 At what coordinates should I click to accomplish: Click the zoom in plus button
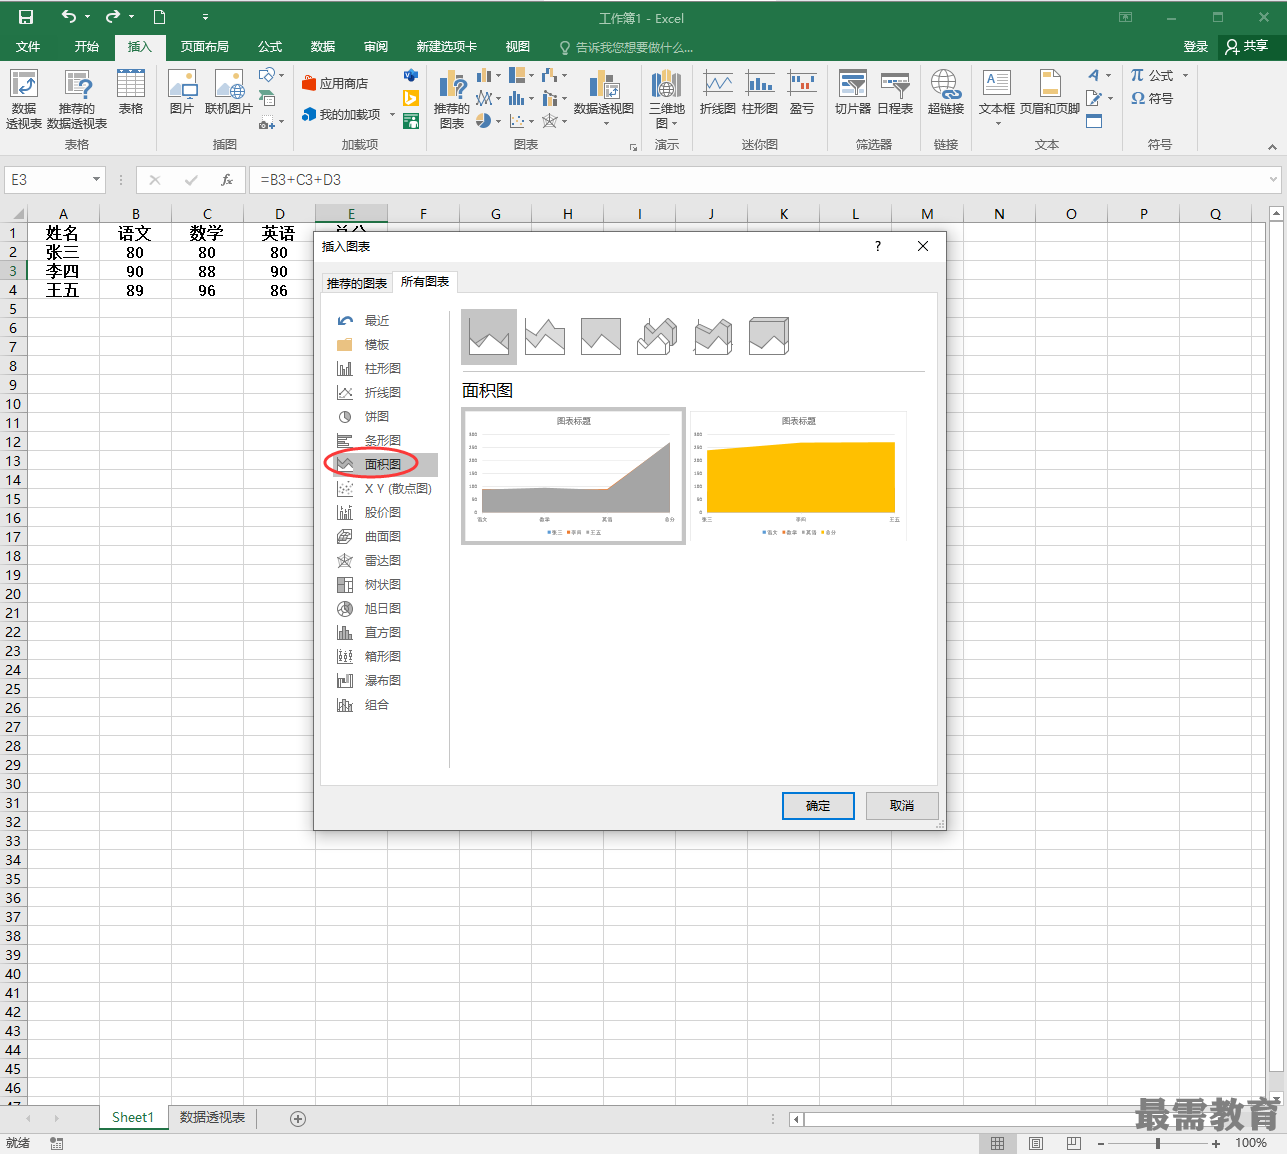(1216, 1143)
